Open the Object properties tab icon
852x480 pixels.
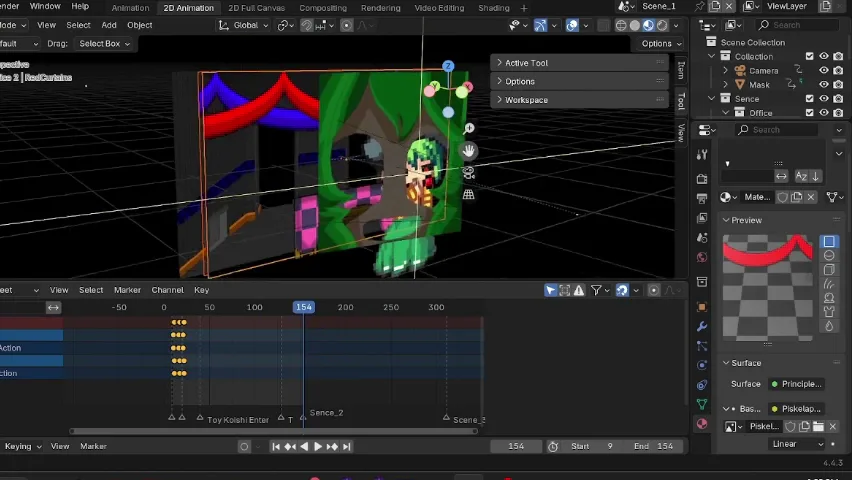pyautogui.click(x=702, y=307)
